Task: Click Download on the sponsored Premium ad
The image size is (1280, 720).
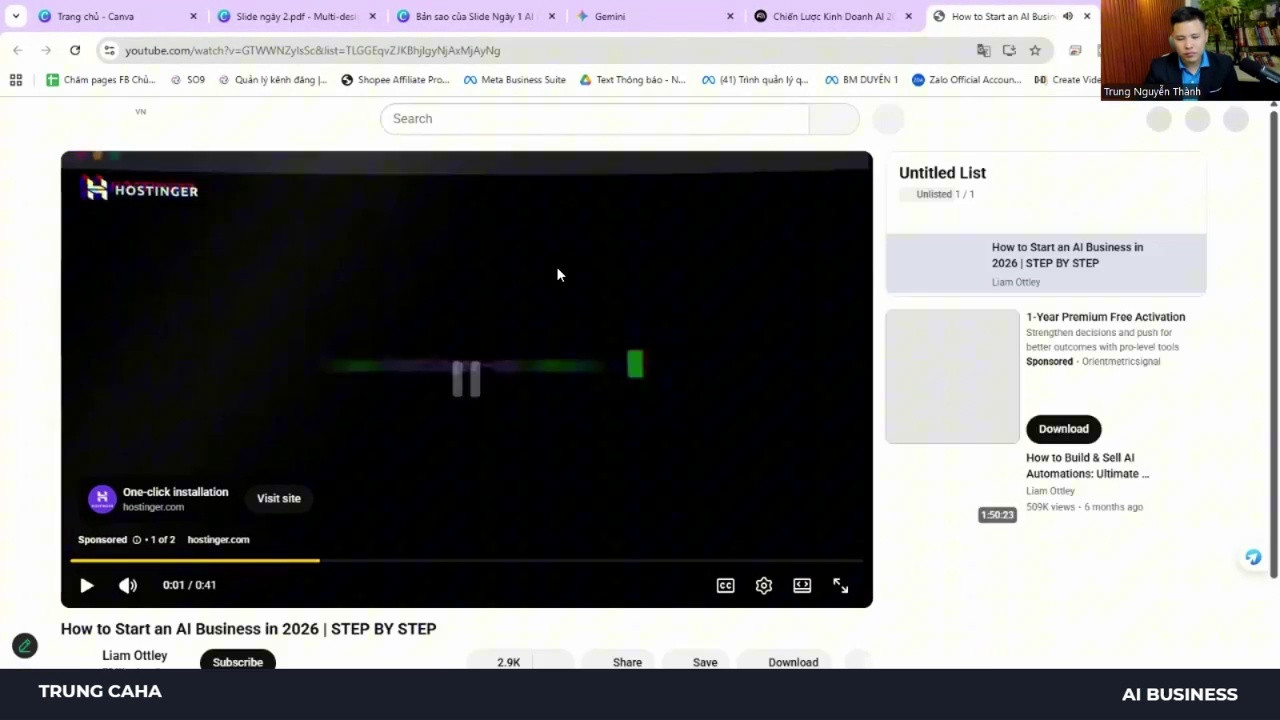Action: (1063, 429)
